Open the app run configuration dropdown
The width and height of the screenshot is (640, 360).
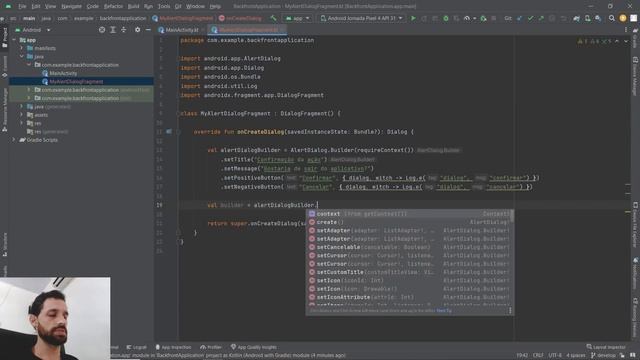click(x=298, y=18)
